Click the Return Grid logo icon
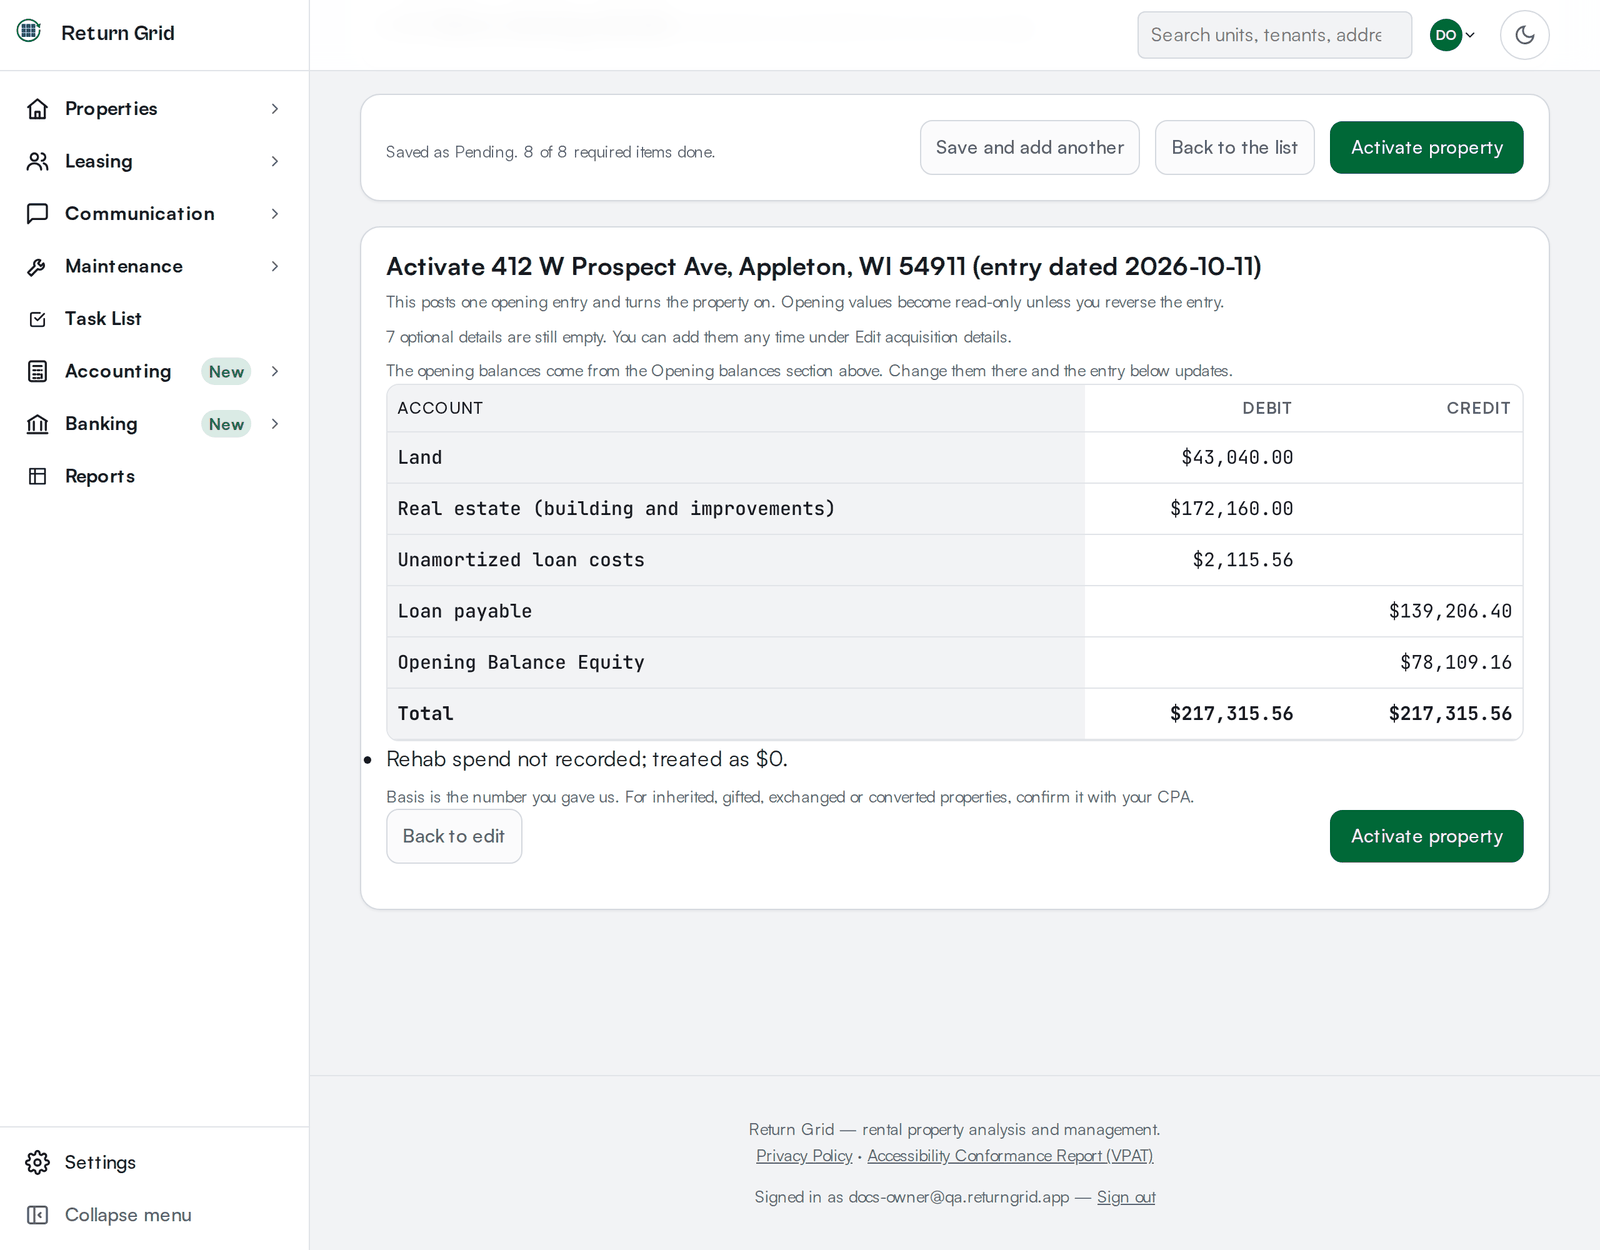This screenshot has width=1600, height=1250. (29, 31)
